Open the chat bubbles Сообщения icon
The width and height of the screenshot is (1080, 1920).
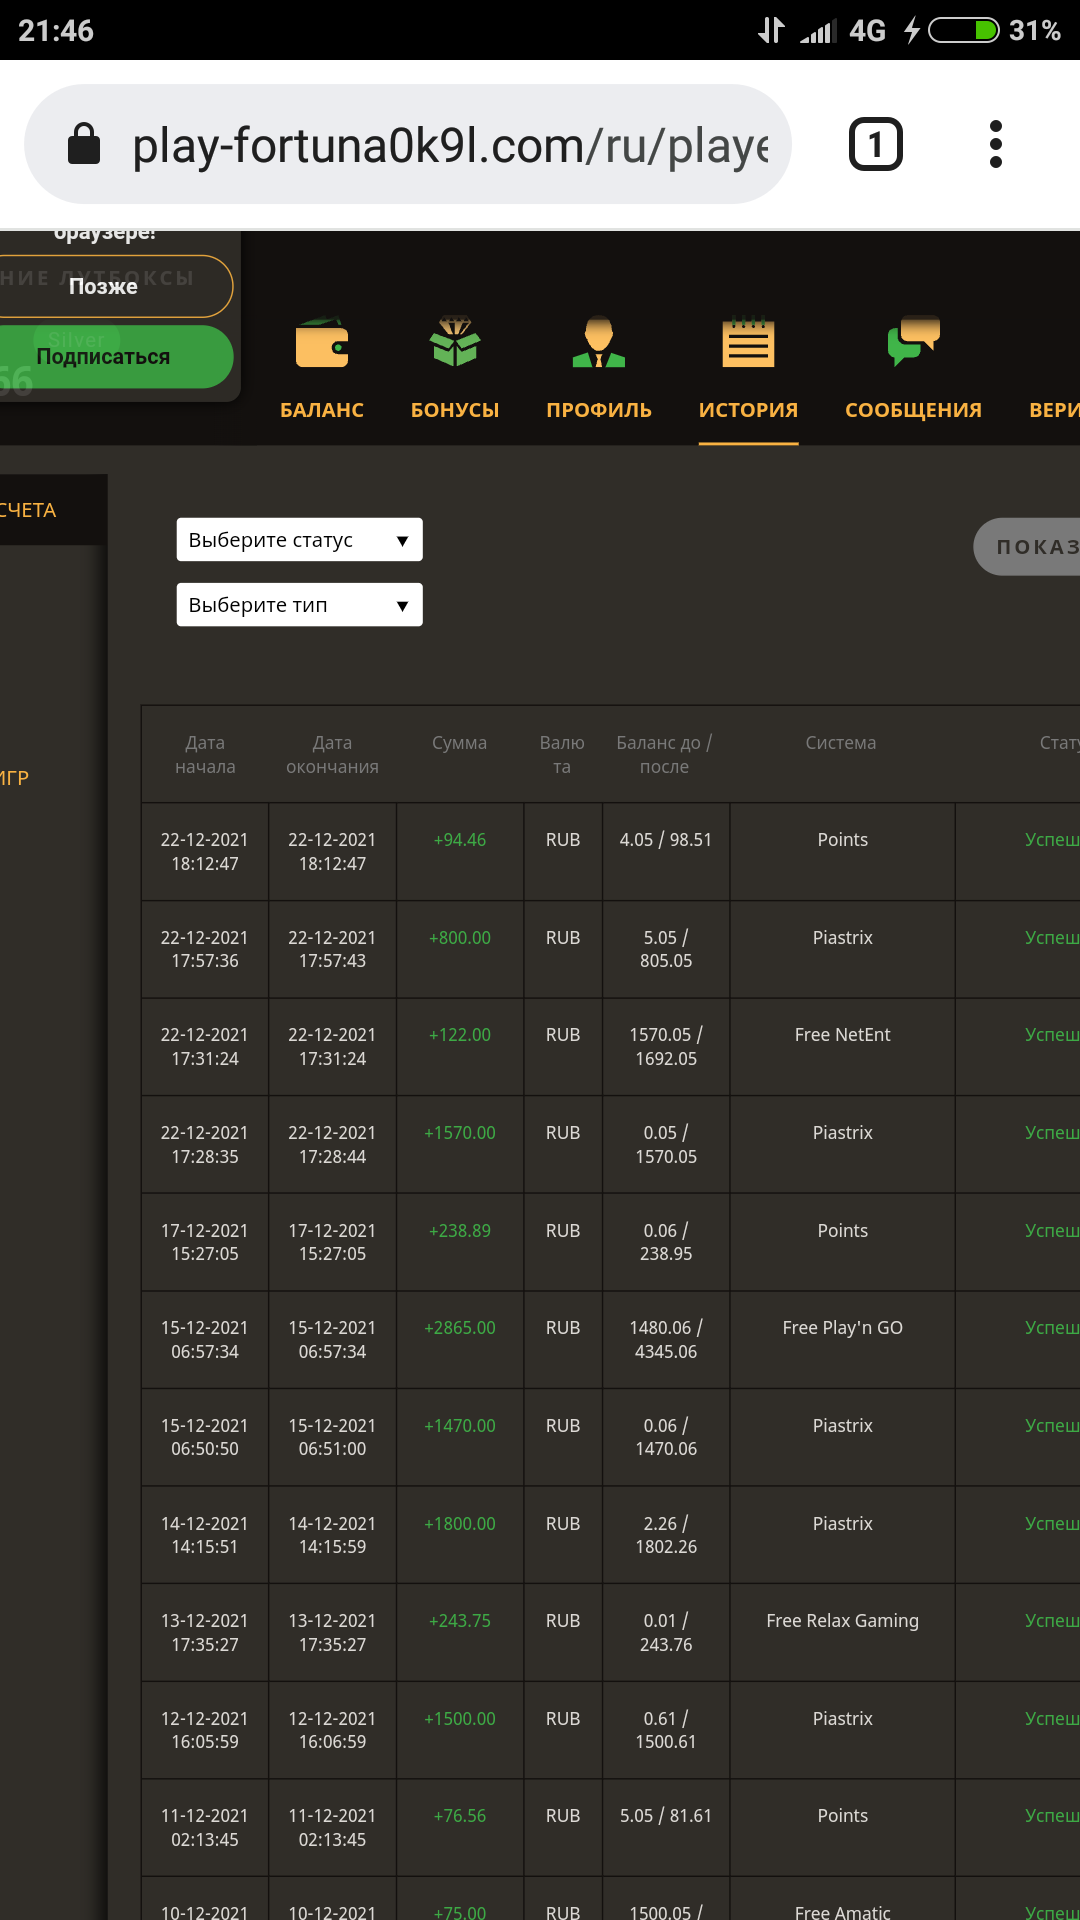[913, 341]
